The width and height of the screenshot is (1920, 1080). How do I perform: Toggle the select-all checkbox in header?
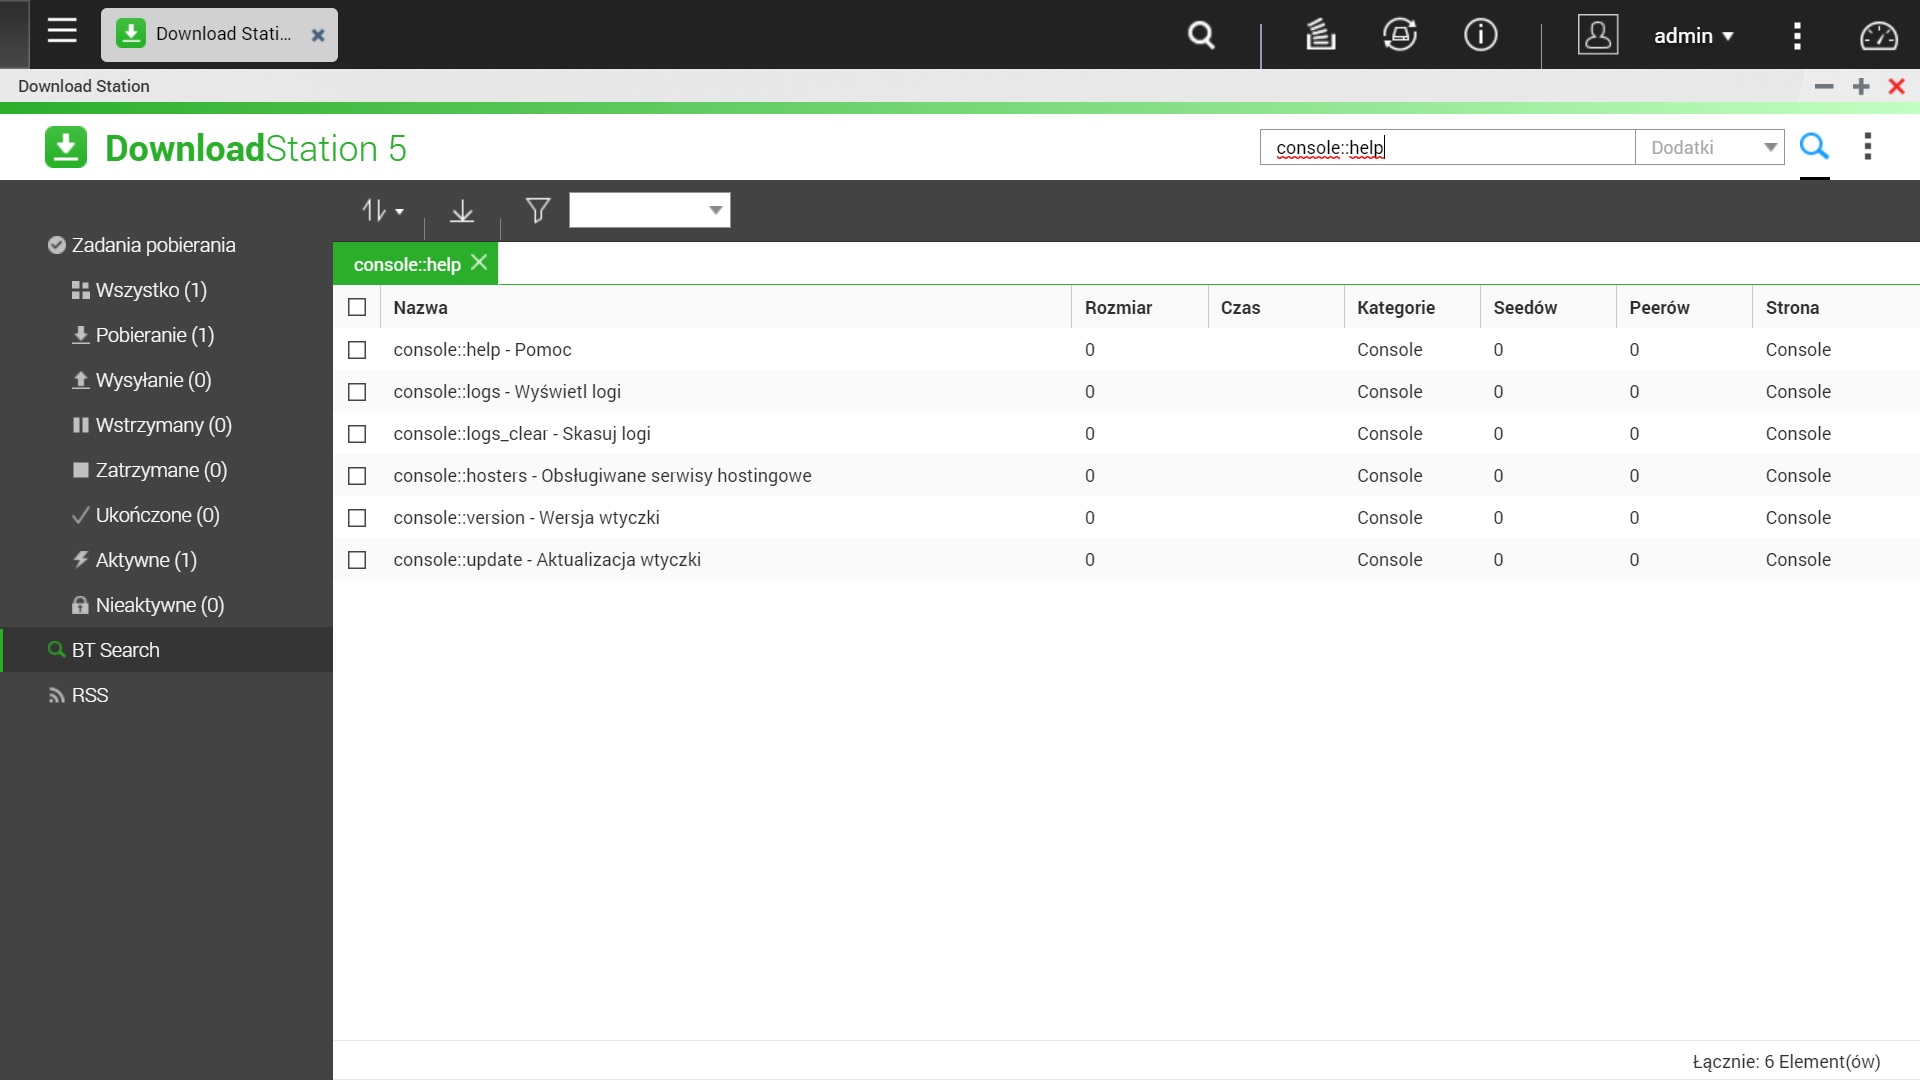[x=357, y=307]
